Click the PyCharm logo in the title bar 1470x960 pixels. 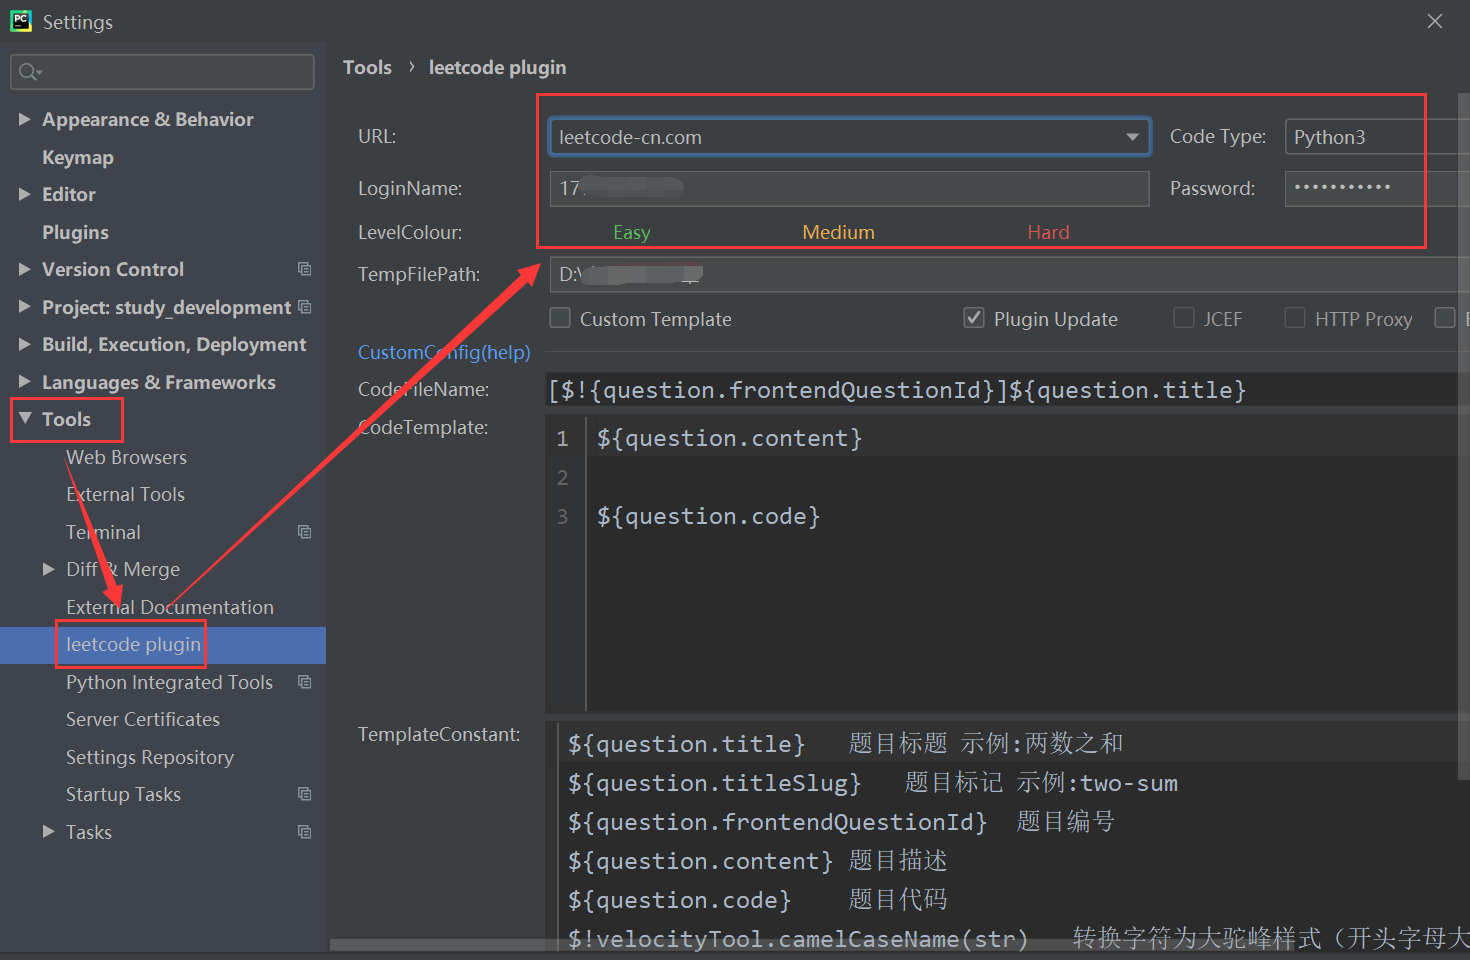(x=21, y=21)
